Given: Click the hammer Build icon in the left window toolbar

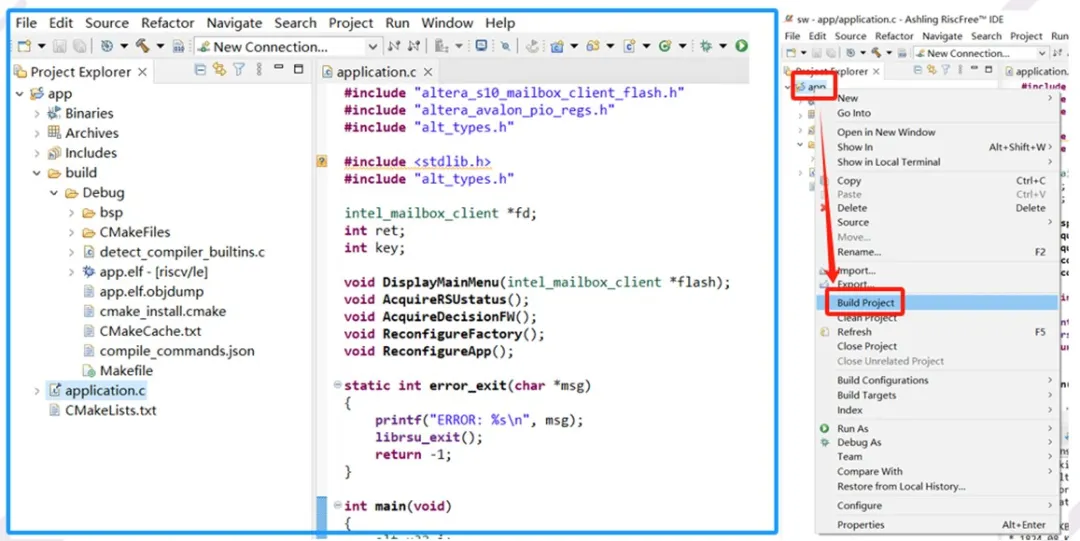Looking at the screenshot, I should point(142,46).
